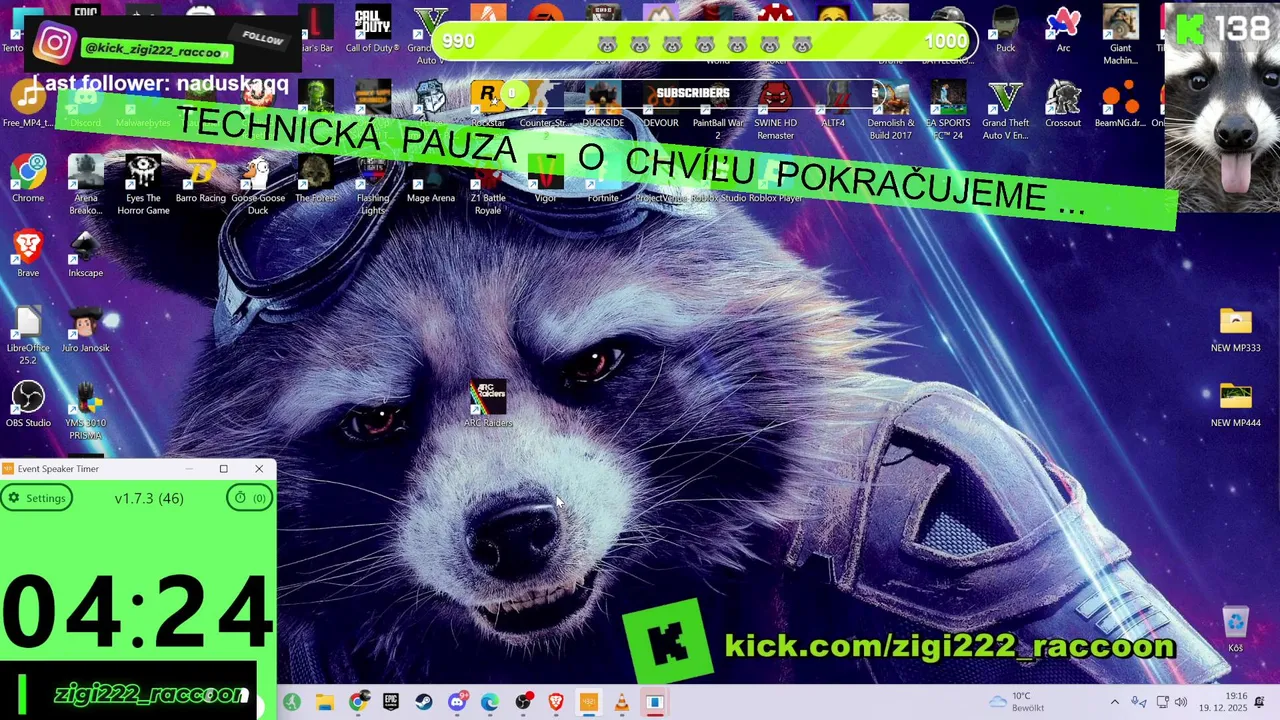Viewport: 1280px width, 720px height.
Task: Open the LibreOffice 25.2 desktop icon
Action: pos(28,334)
